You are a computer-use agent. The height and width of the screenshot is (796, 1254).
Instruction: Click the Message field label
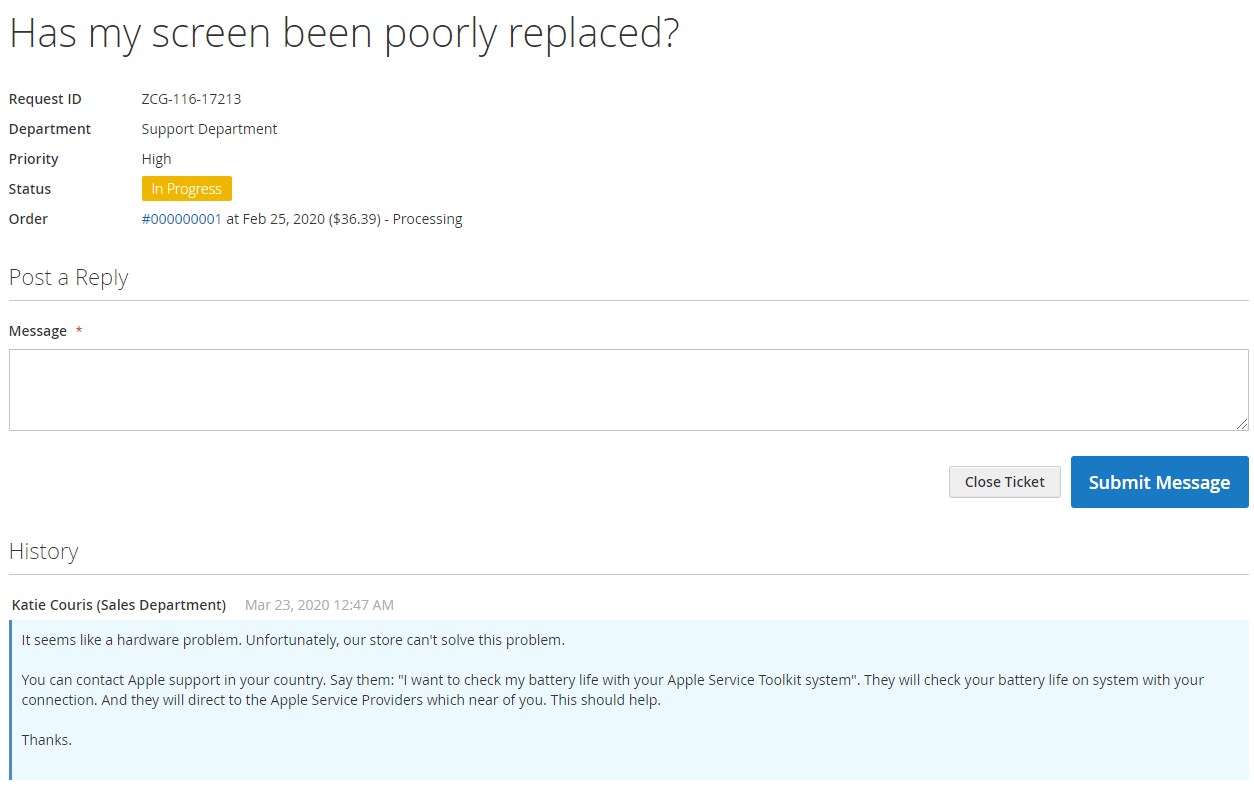coord(38,331)
